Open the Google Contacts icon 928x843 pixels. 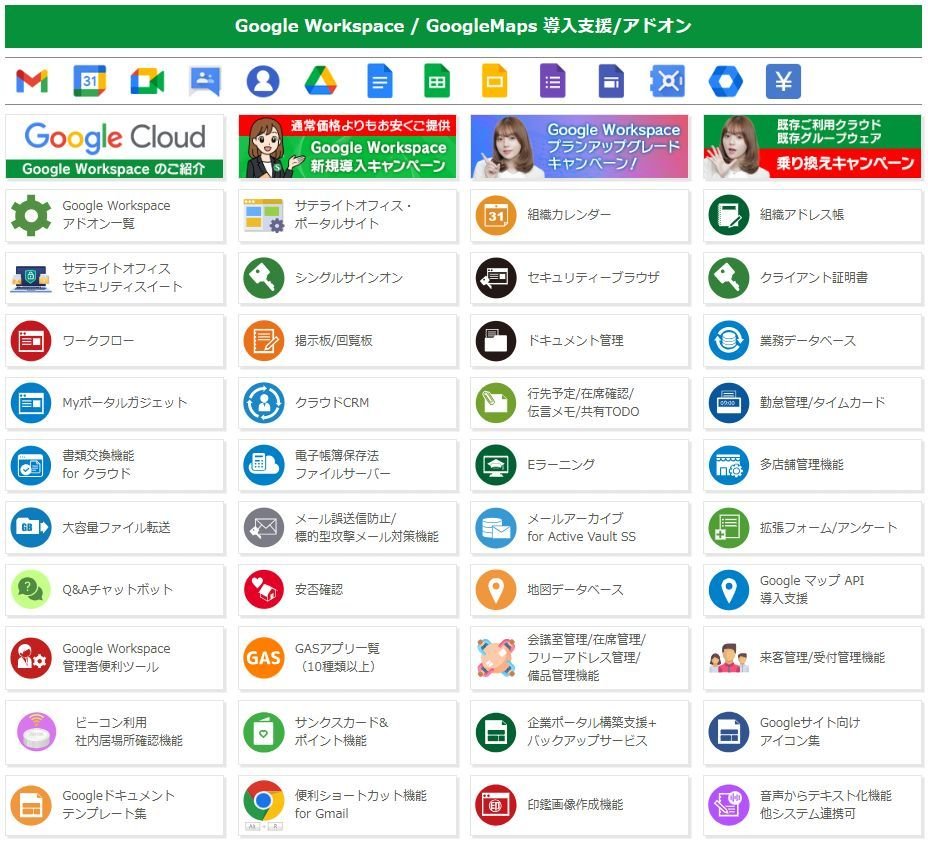coord(263,81)
